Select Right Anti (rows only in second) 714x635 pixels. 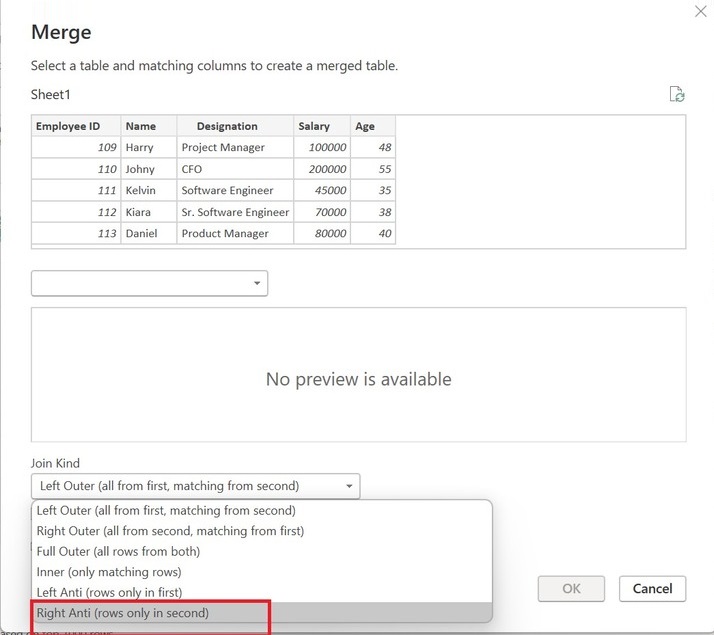click(x=123, y=613)
